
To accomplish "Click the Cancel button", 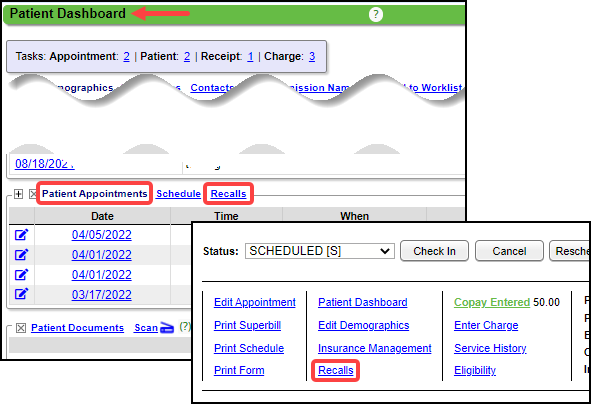I will (x=509, y=251).
